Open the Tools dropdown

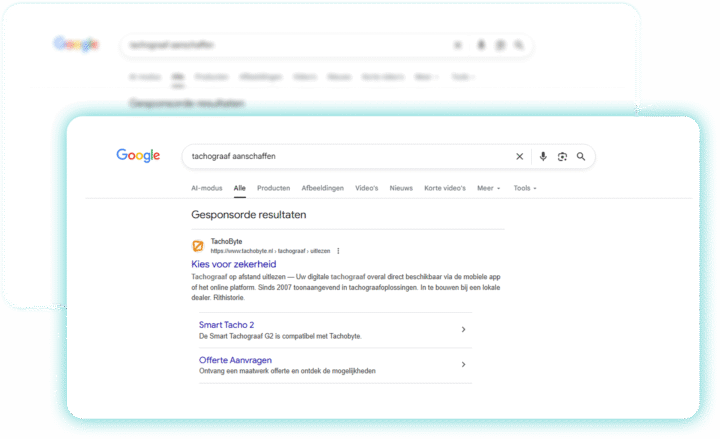(x=525, y=188)
